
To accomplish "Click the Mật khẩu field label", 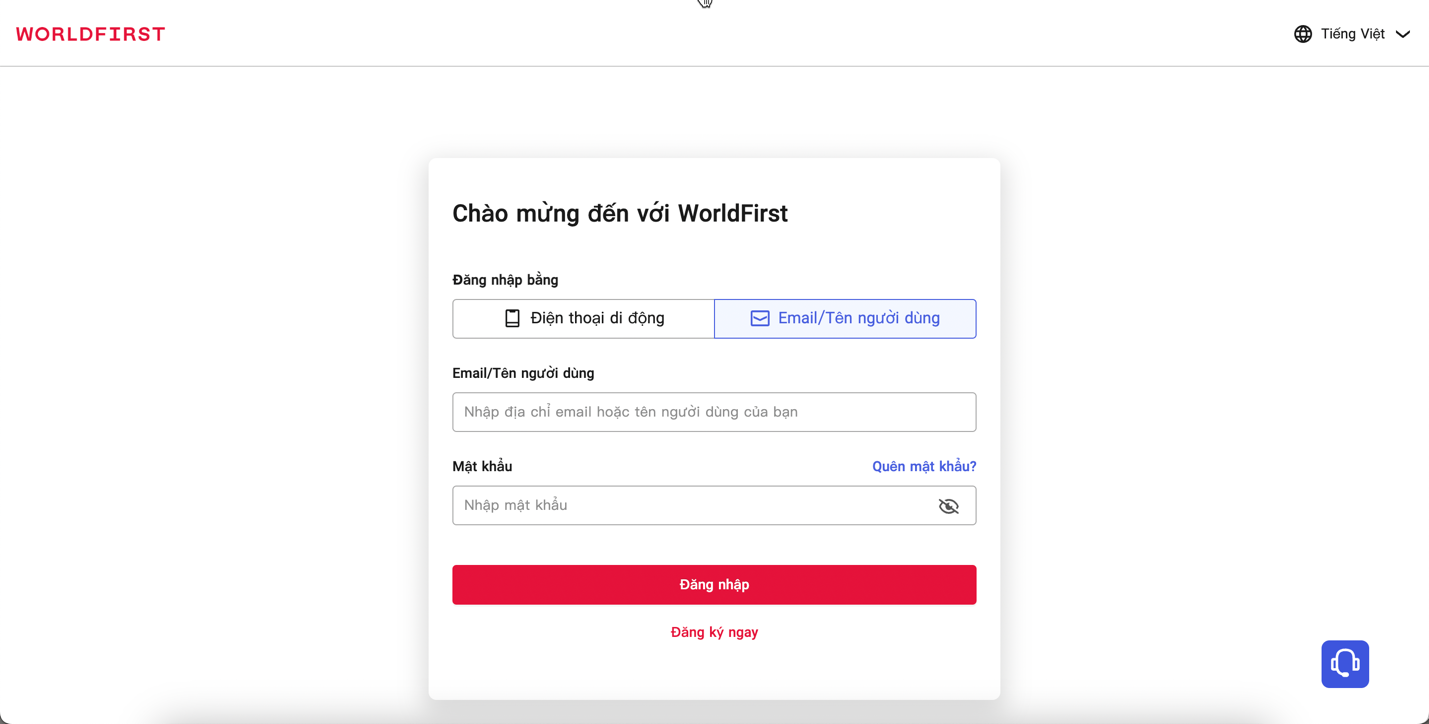I will pyautogui.click(x=482, y=466).
